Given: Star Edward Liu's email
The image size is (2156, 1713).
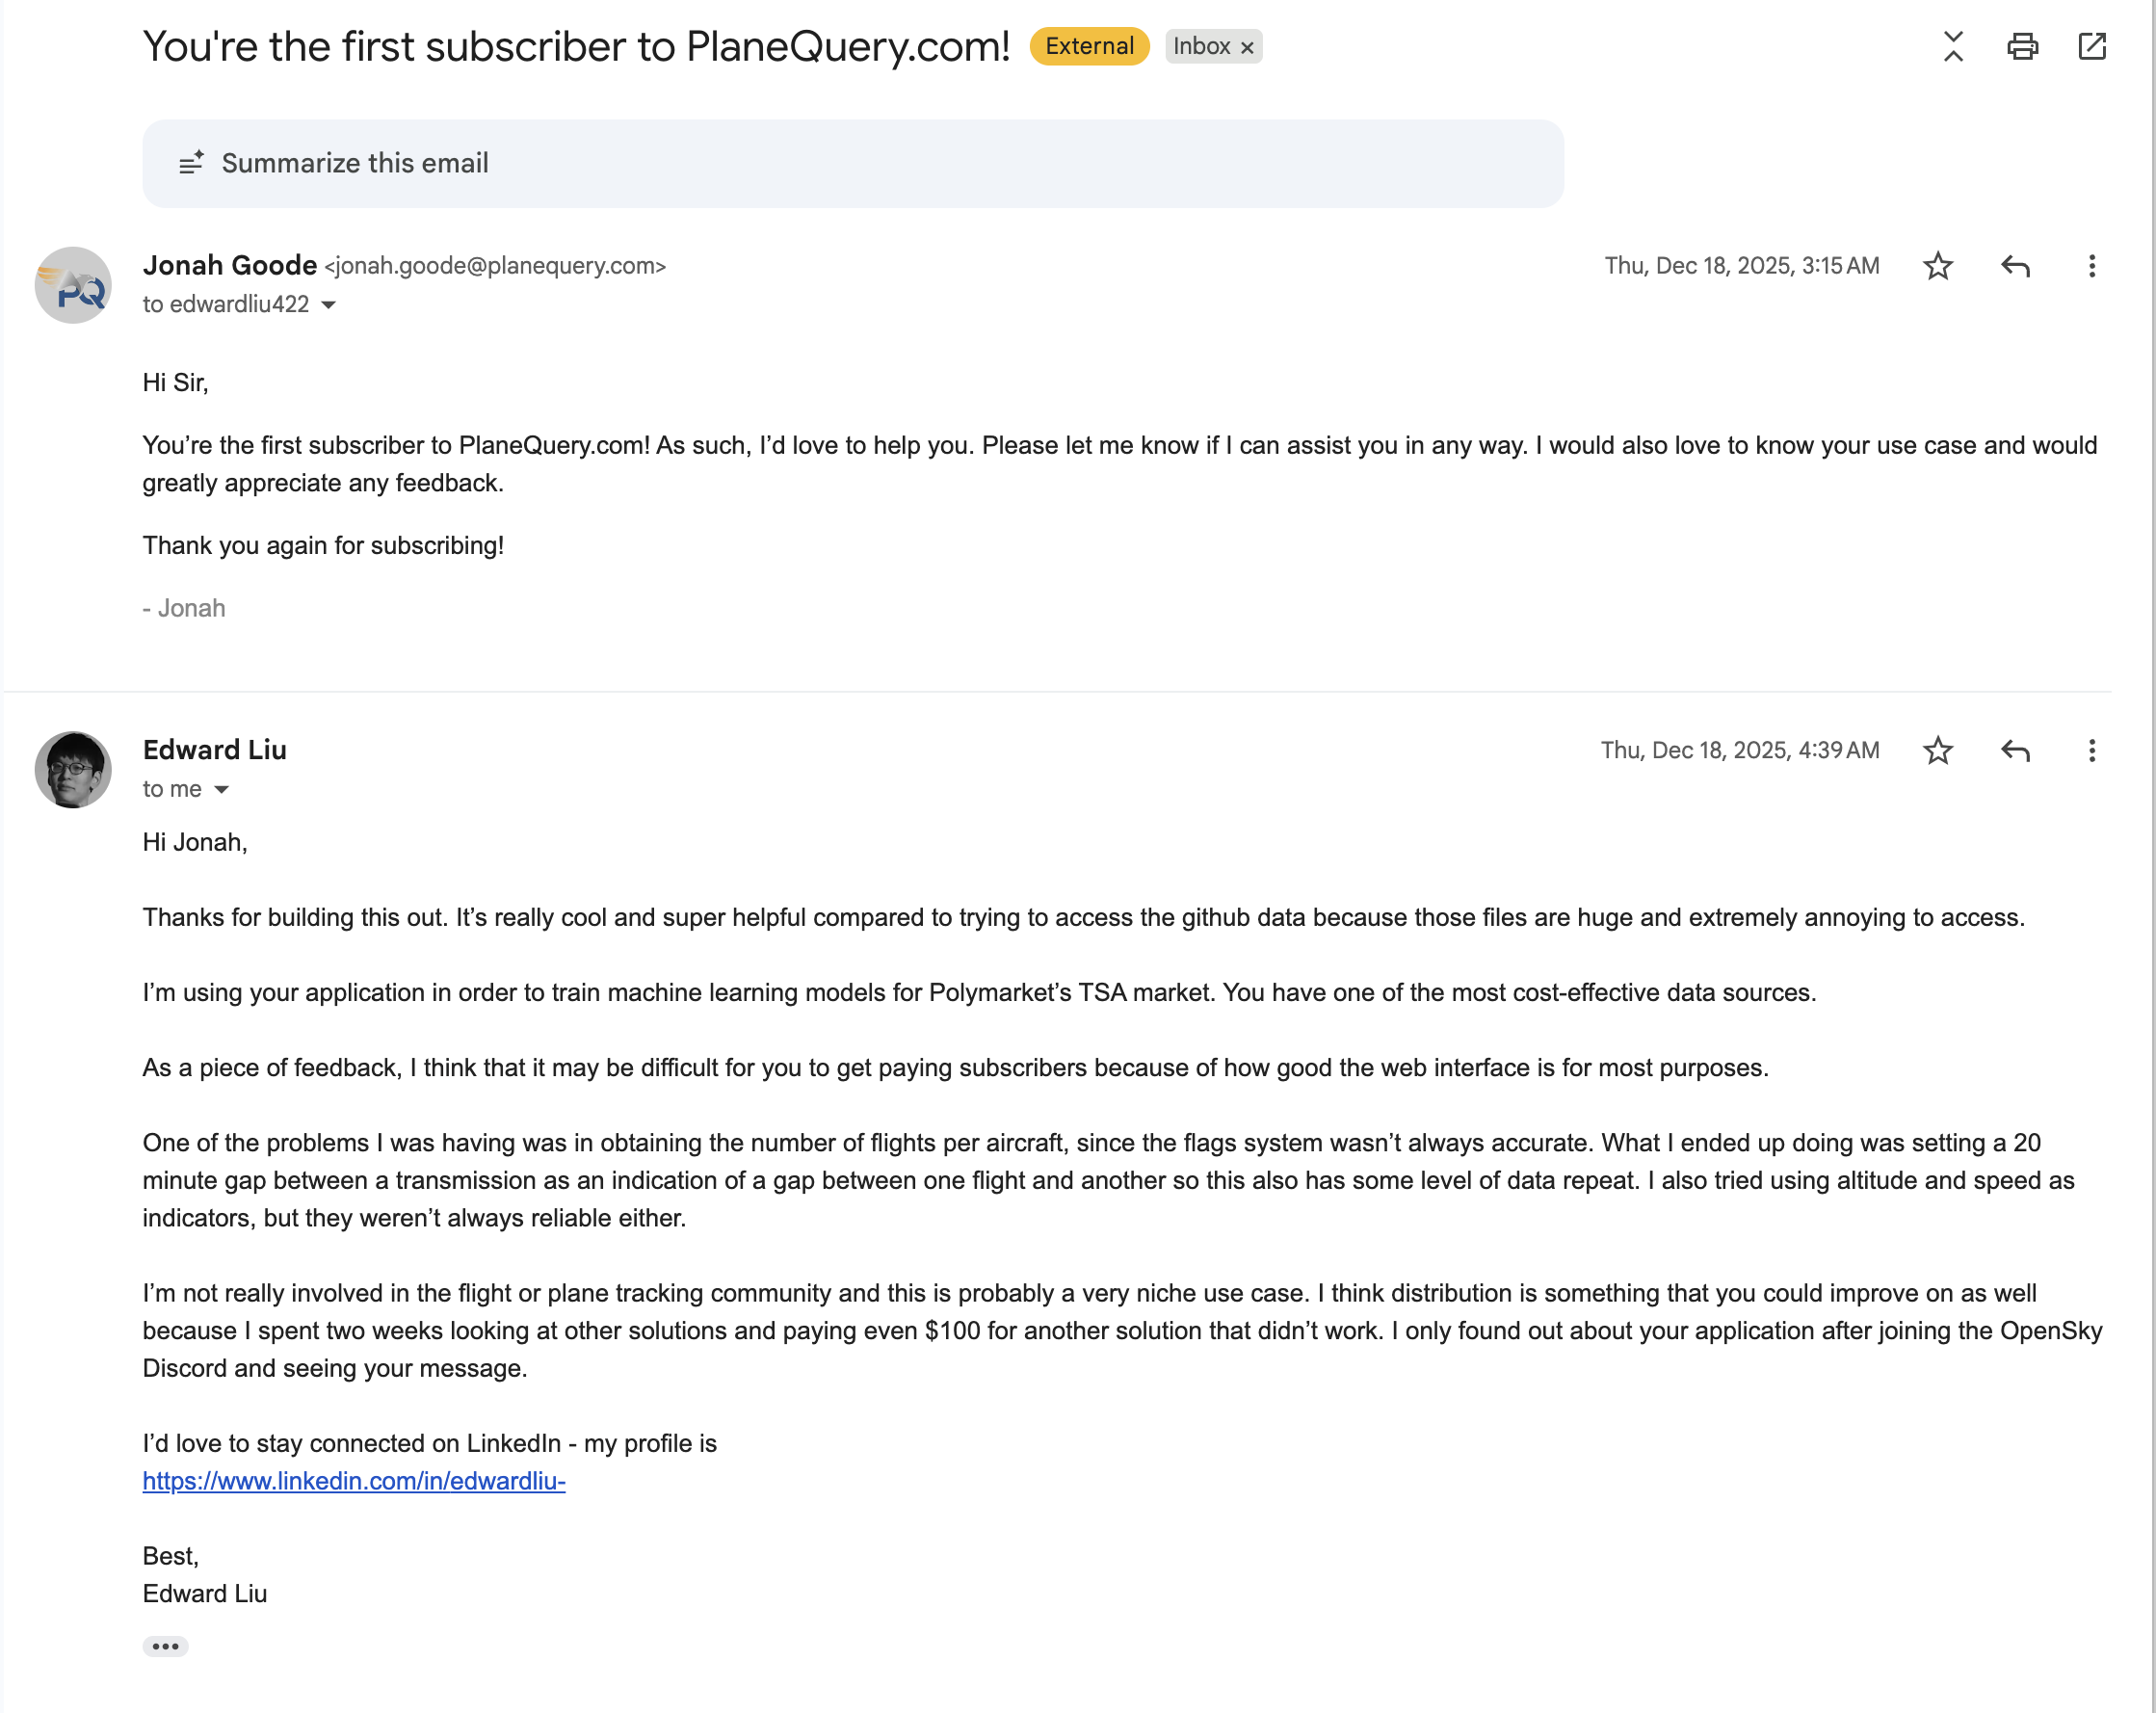Looking at the screenshot, I should [x=1937, y=751].
